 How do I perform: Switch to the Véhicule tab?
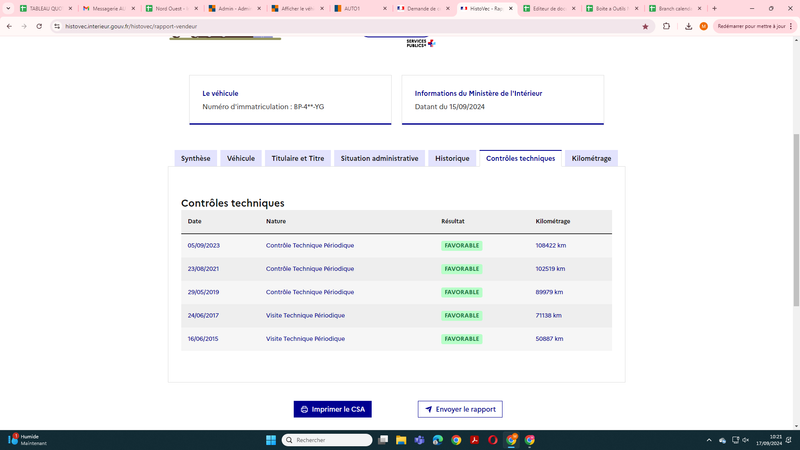tap(241, 158)
